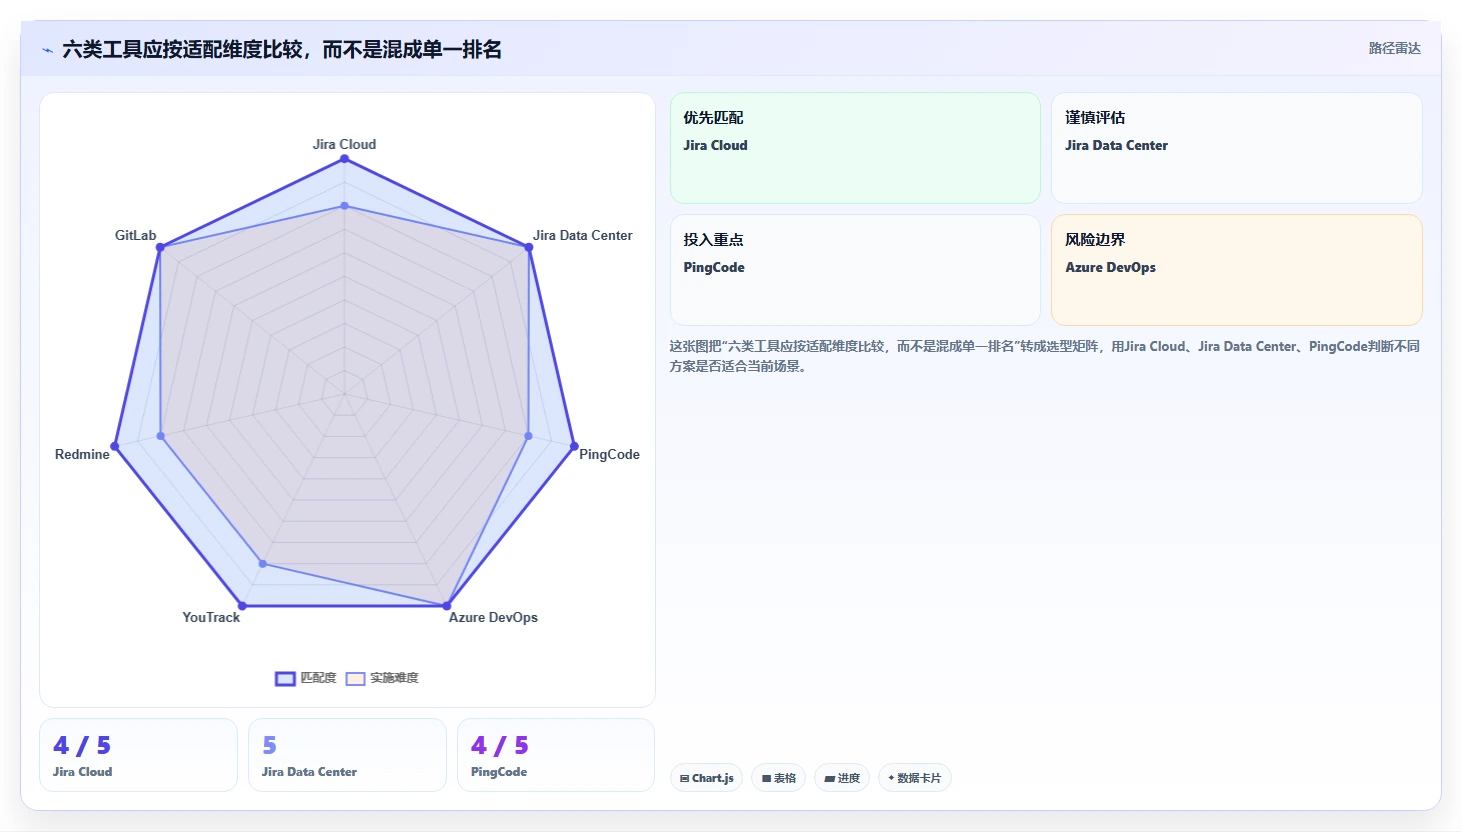Click the description paragraph starting 这张图把
This screenshot has width=1462, height=832.
coord(1045,356)
